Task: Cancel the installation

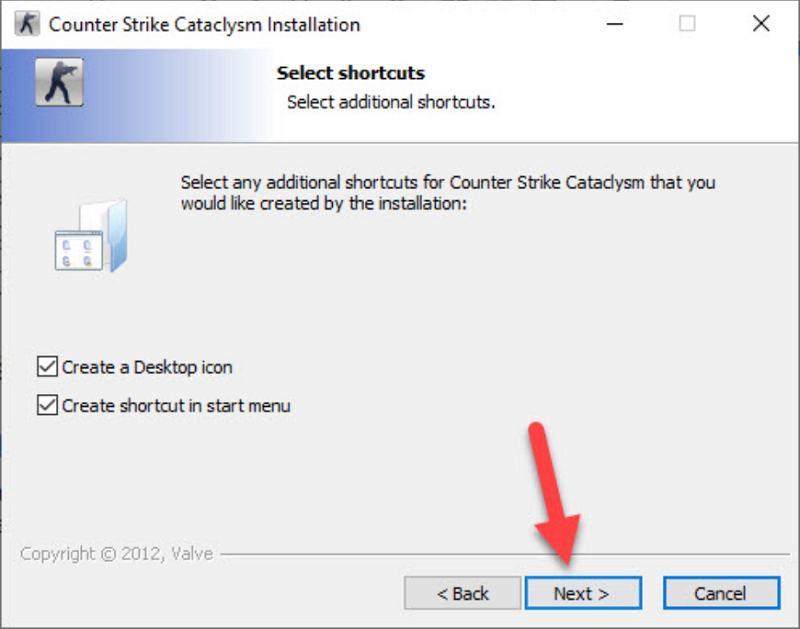Action: tap(720, 593)
